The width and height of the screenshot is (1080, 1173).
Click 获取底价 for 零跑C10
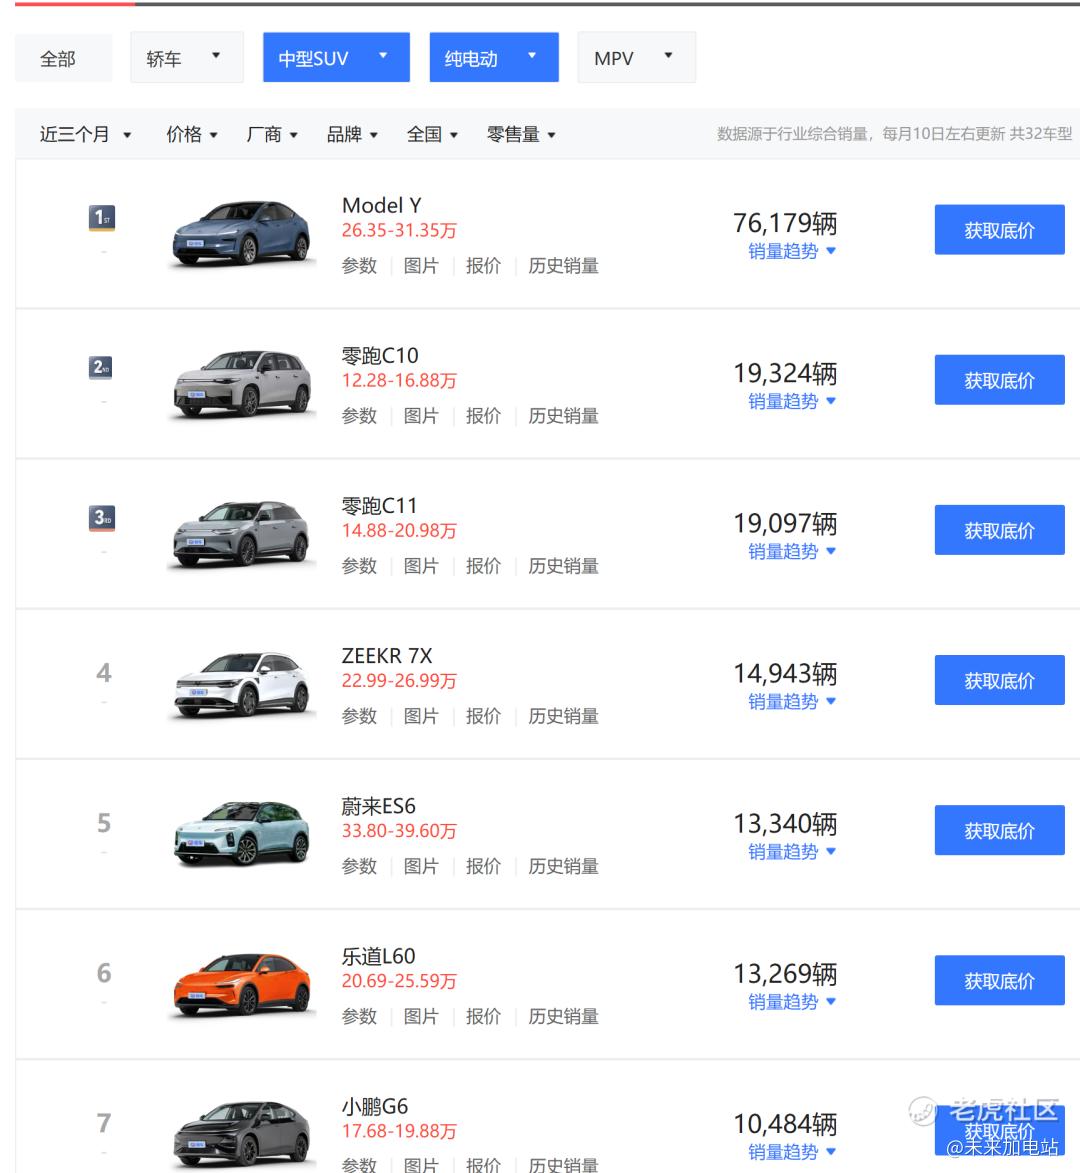coord(999,380)
